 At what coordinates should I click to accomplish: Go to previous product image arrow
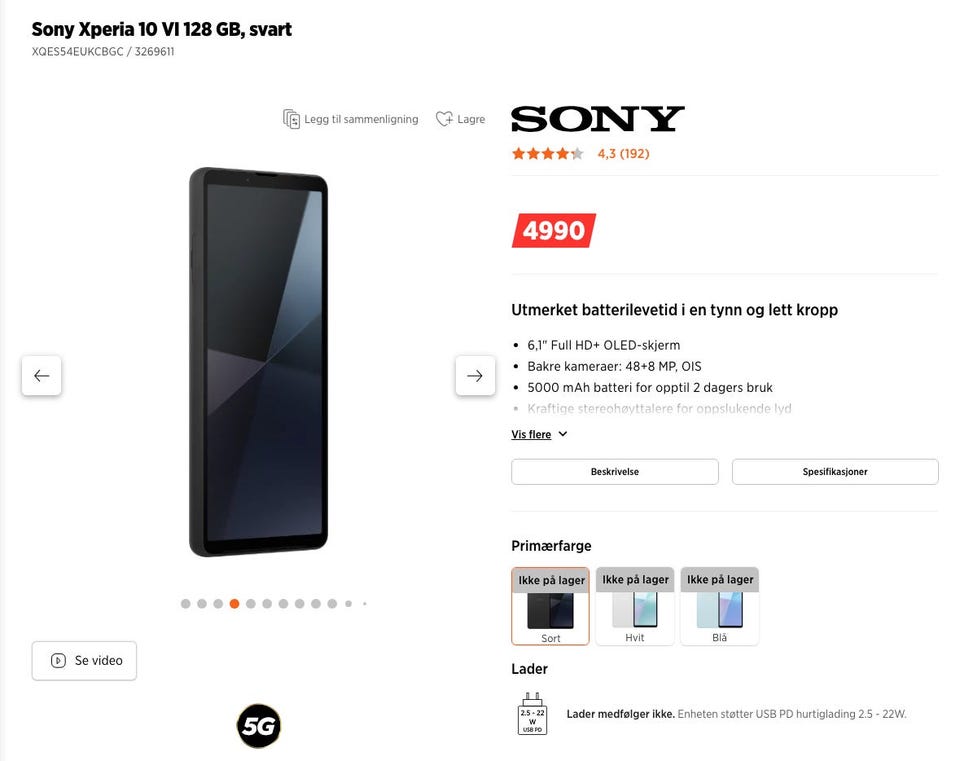click(42, 375)
